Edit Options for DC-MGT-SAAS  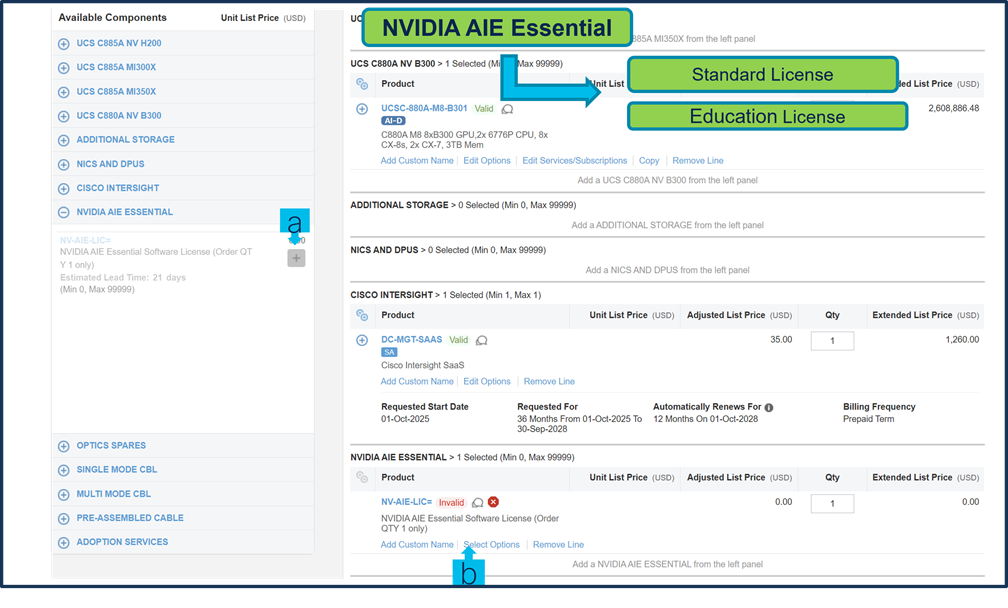click(487, 382)
